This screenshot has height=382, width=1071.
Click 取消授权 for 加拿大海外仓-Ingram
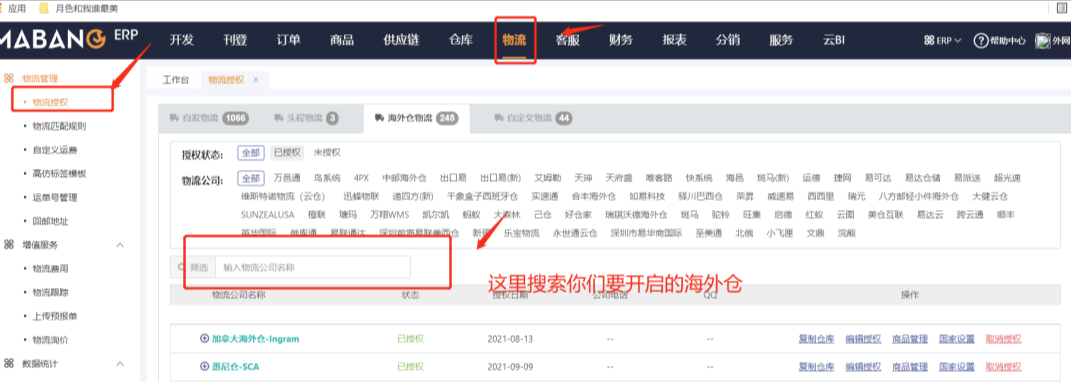click(x=1003, y=338)
